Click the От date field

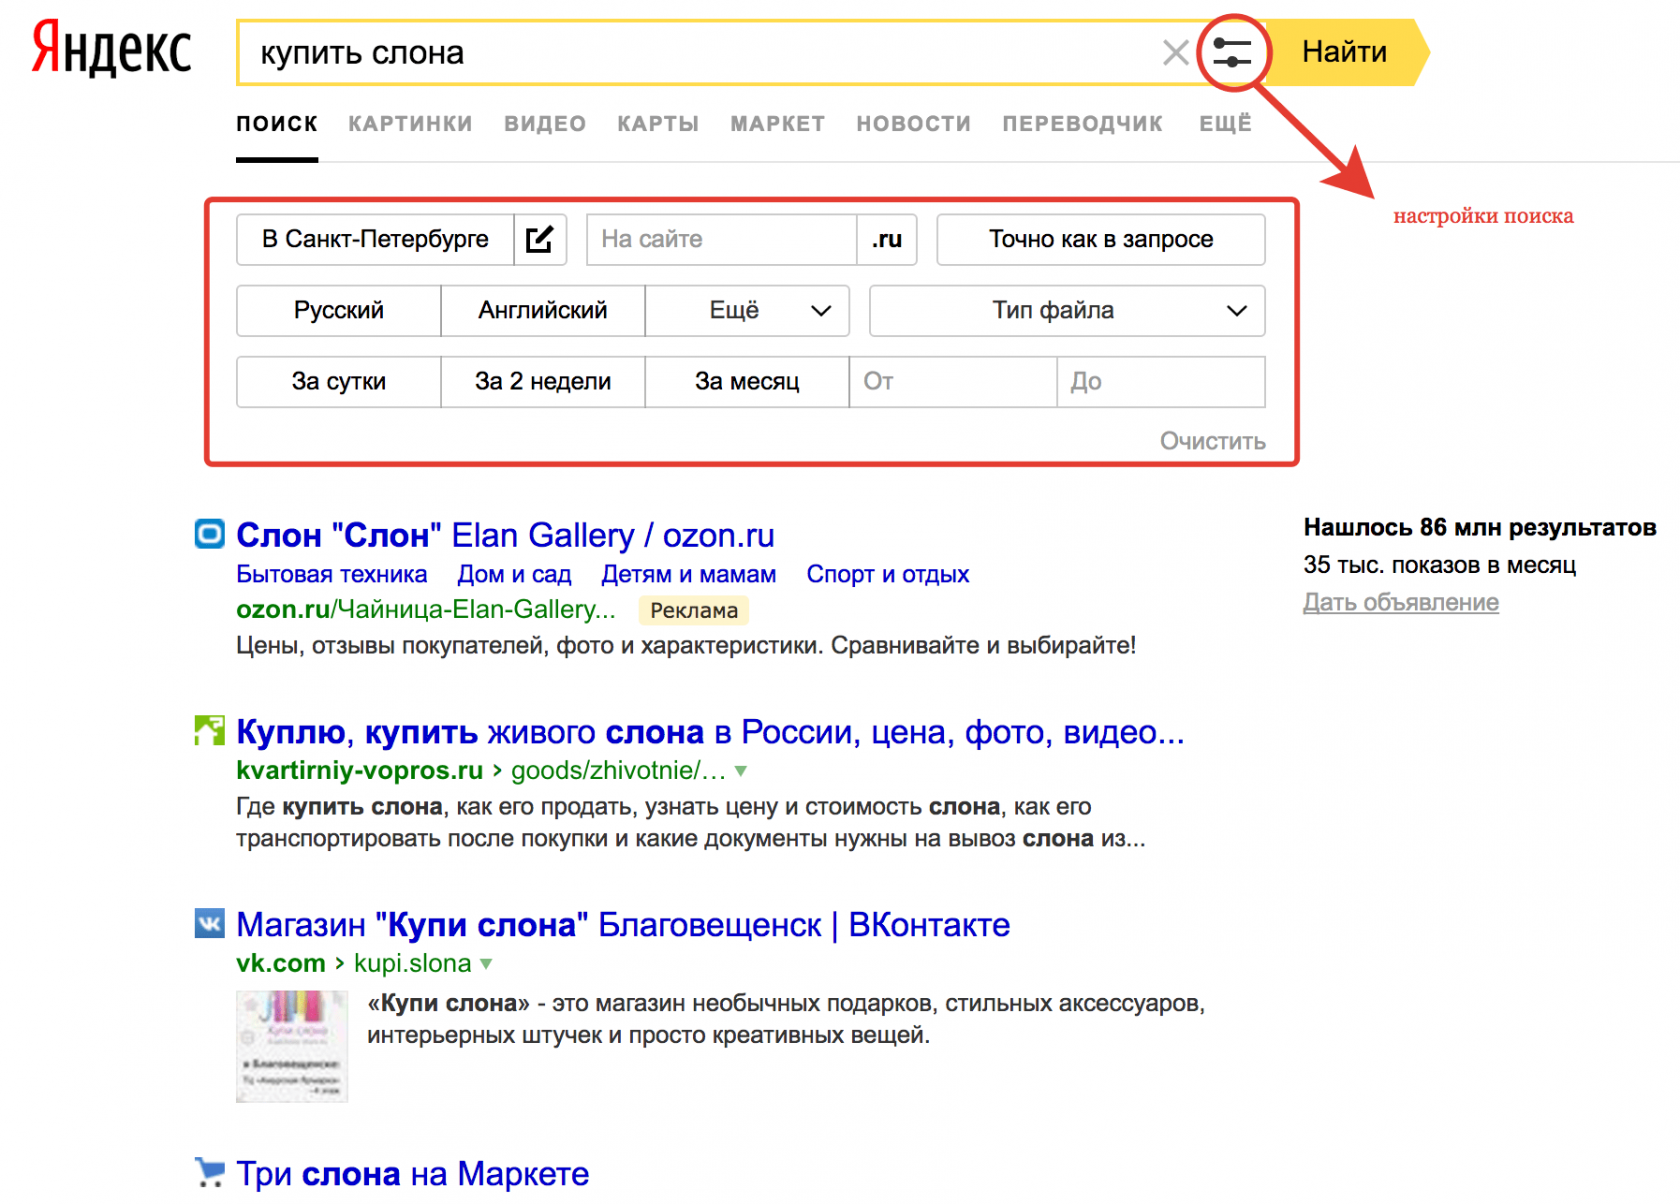[x=953, y=381]
